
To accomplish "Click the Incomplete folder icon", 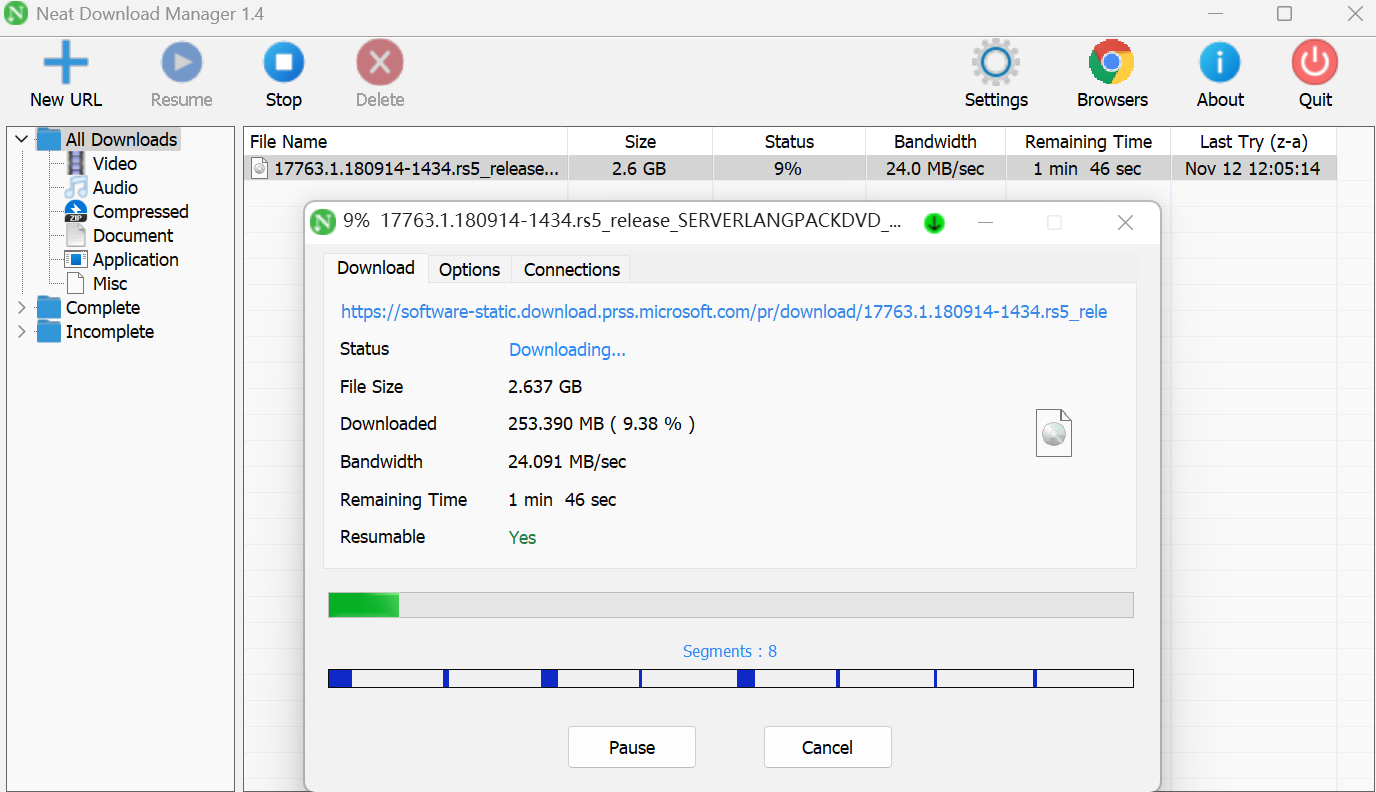I will point(49,331).
